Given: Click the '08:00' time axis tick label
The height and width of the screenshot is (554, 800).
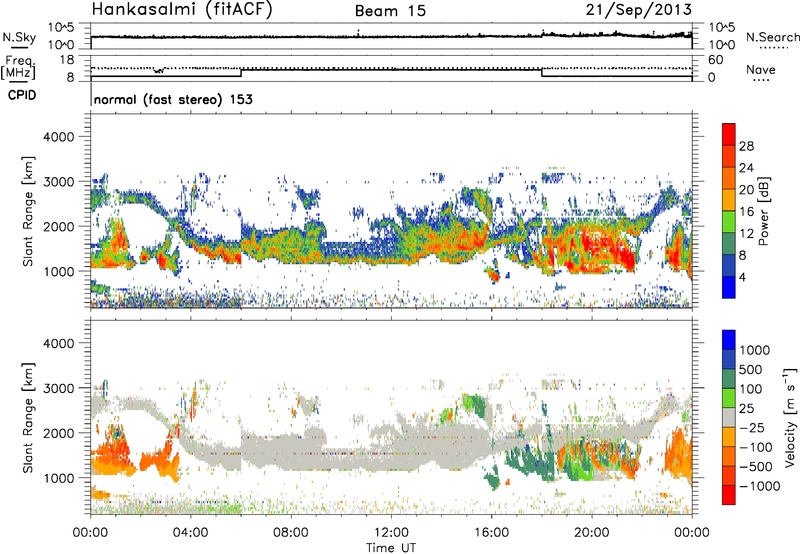Looking at the screenshot, I should coord(291,533).
